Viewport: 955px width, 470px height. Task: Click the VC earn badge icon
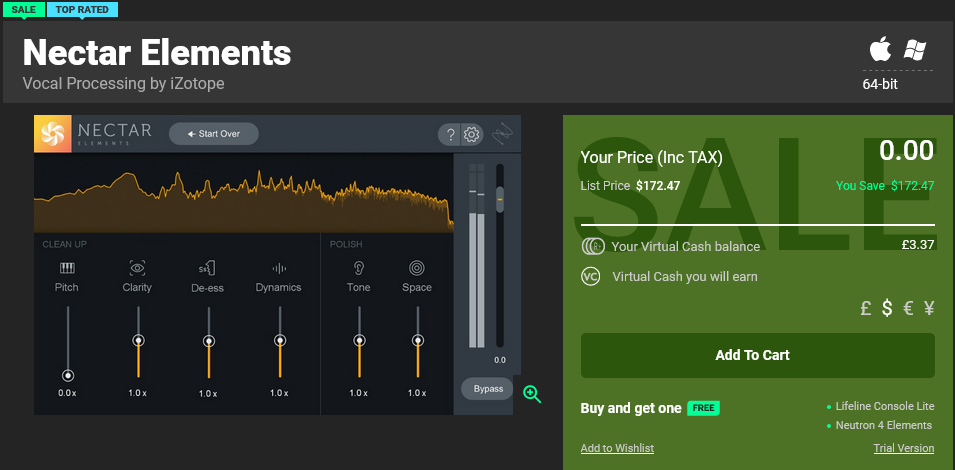[590, 276]
